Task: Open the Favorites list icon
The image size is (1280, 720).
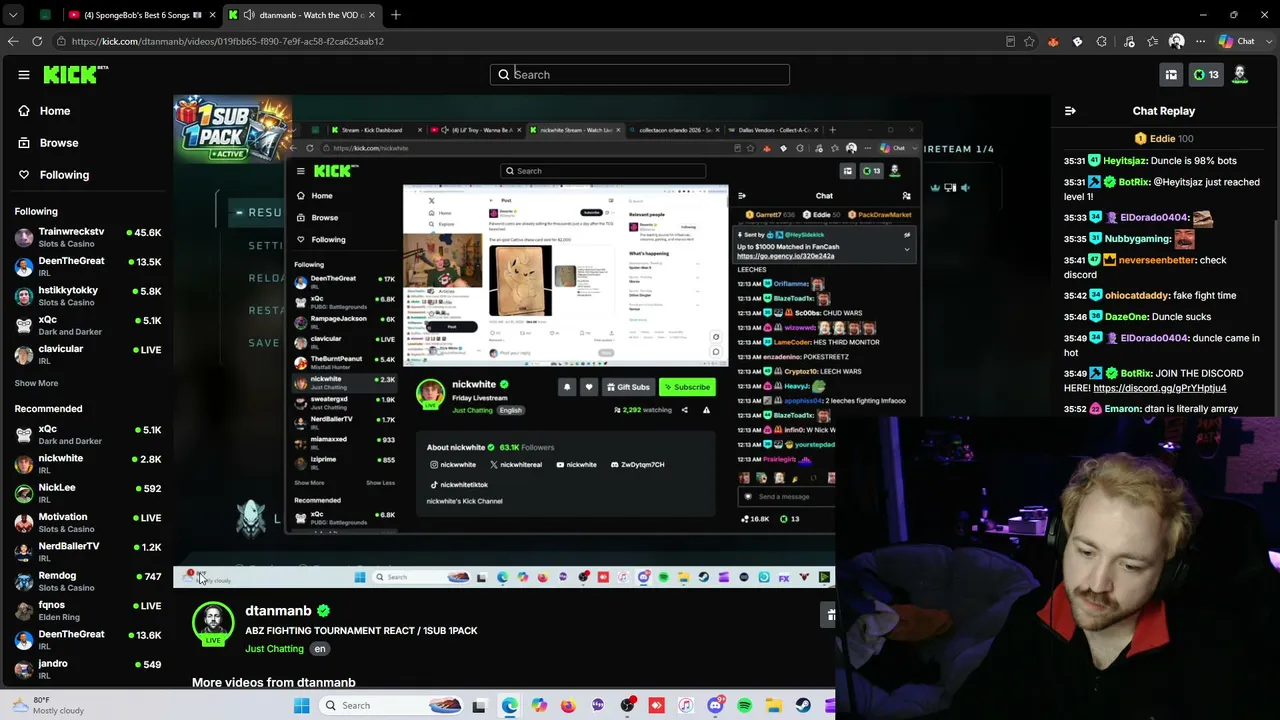Action: coord(1153,41)
